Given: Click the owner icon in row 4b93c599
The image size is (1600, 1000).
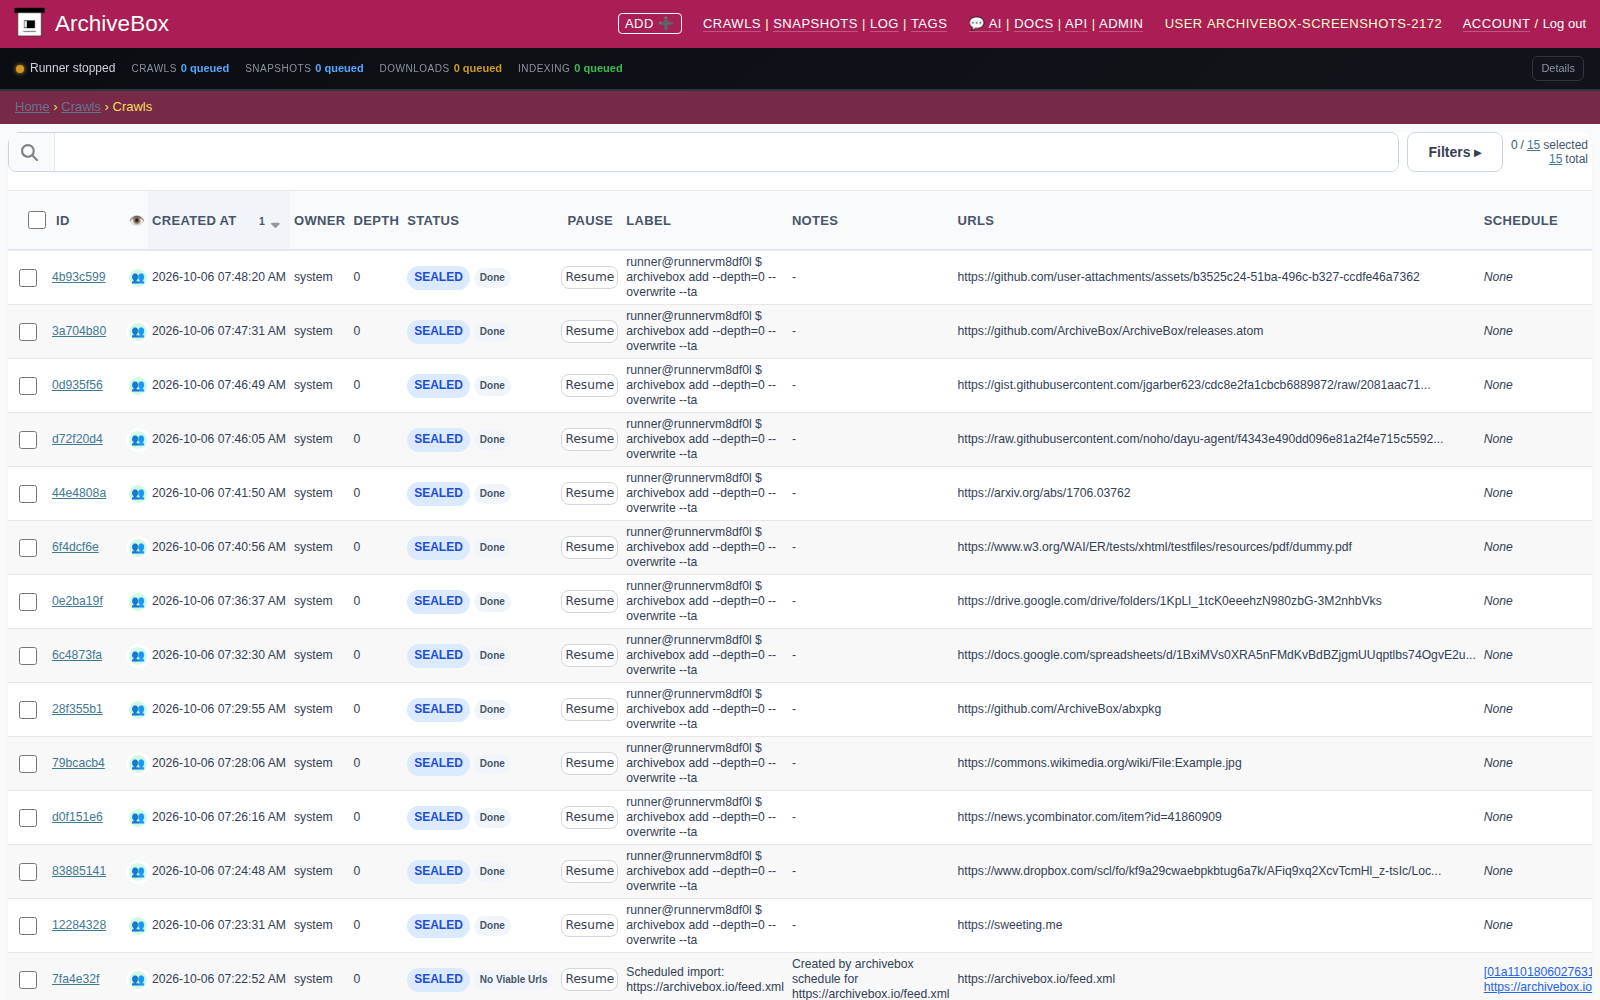Looking at the screenshot, I should tap(138, 278).
